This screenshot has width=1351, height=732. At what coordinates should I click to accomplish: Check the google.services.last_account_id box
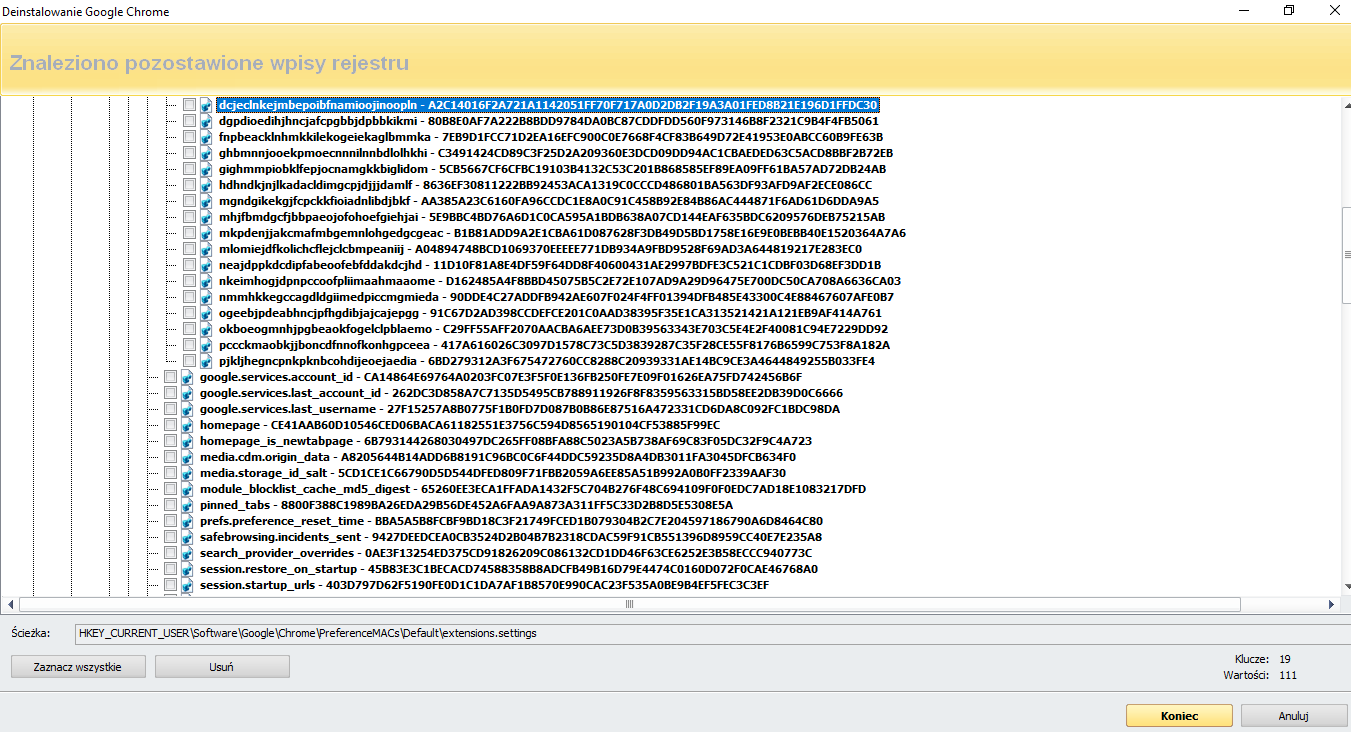point(170,393)
